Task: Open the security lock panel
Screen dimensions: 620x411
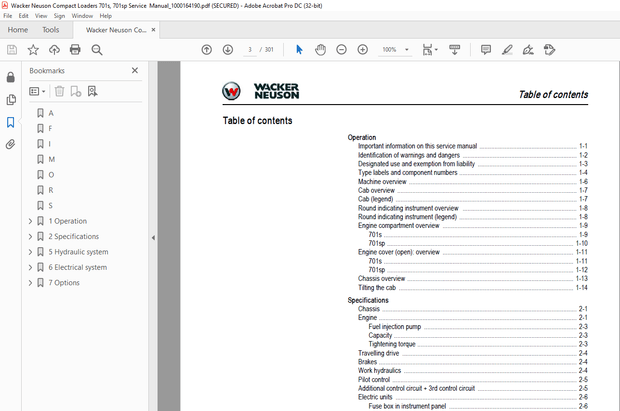Action: [11, 77]
